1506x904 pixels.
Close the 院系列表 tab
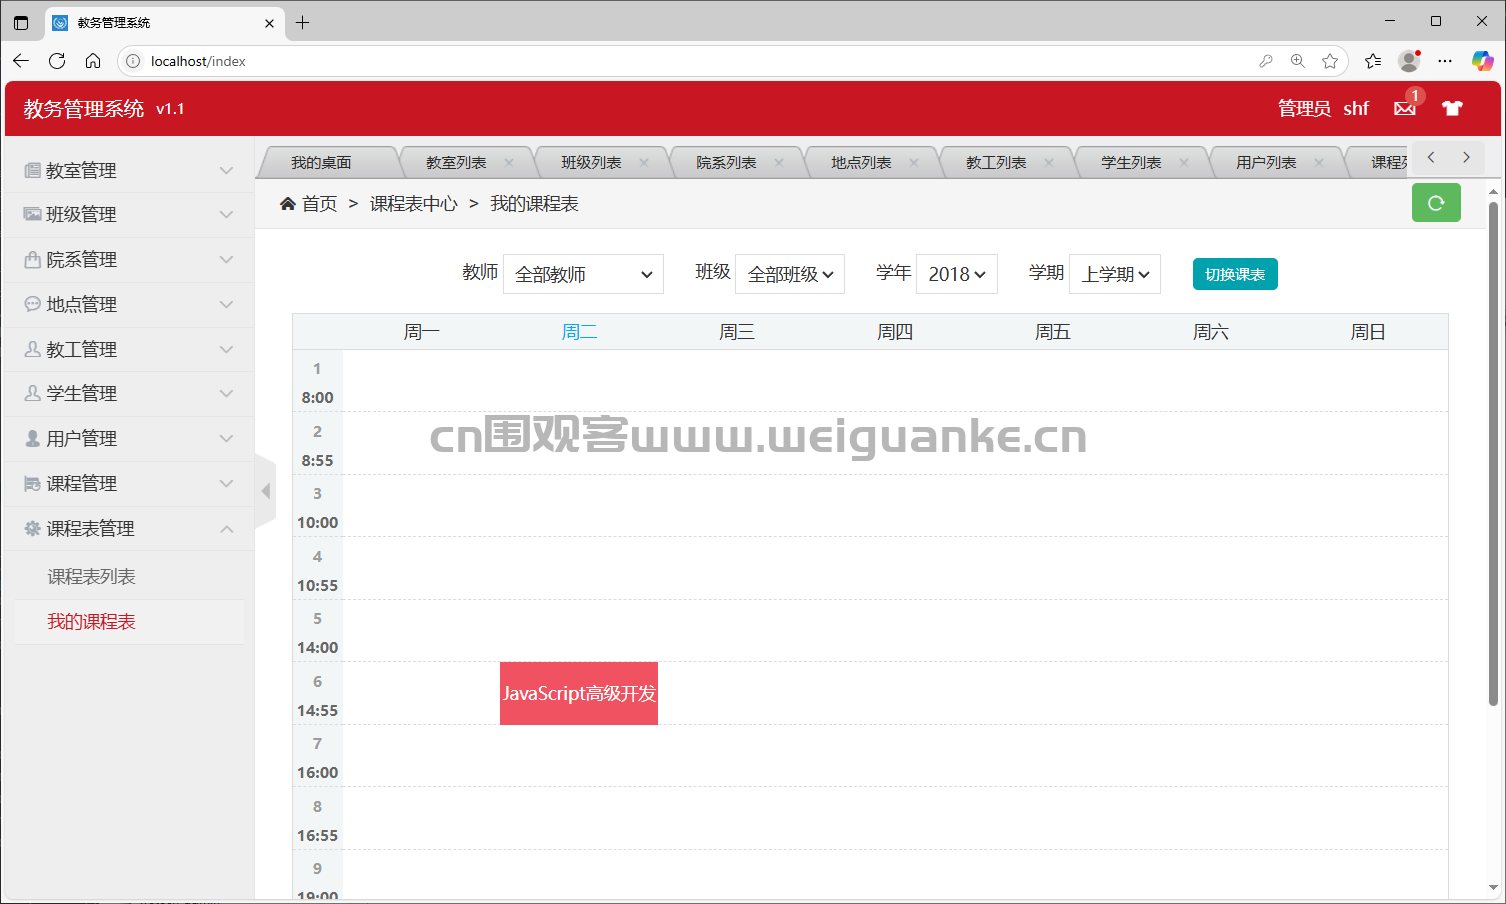point(779,162)
